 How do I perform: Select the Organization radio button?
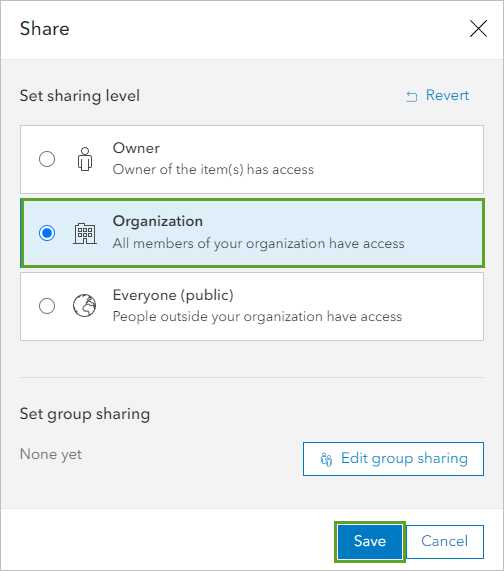point(47,233)
